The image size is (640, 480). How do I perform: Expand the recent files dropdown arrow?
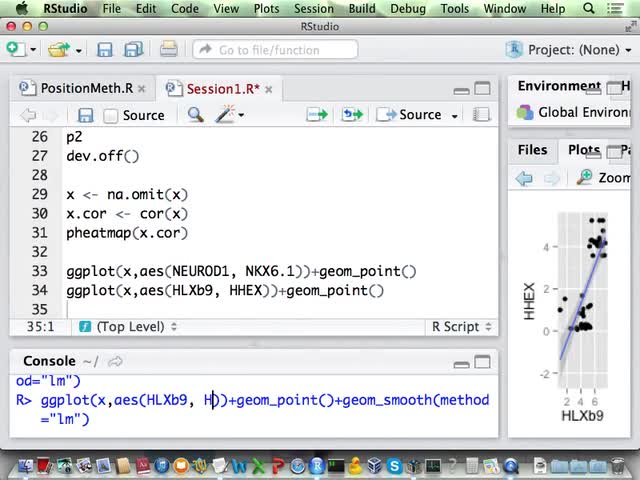click(x=78, y=51)
